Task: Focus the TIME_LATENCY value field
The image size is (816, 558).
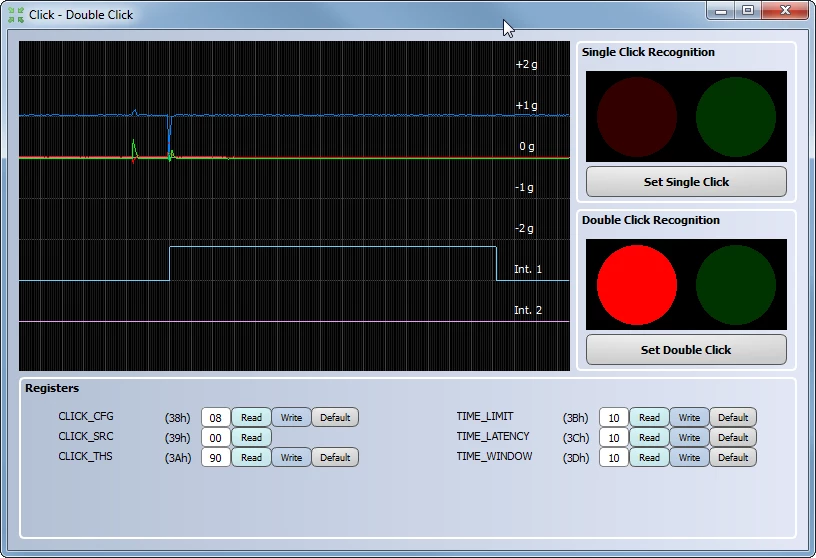Action: [614, 438]
